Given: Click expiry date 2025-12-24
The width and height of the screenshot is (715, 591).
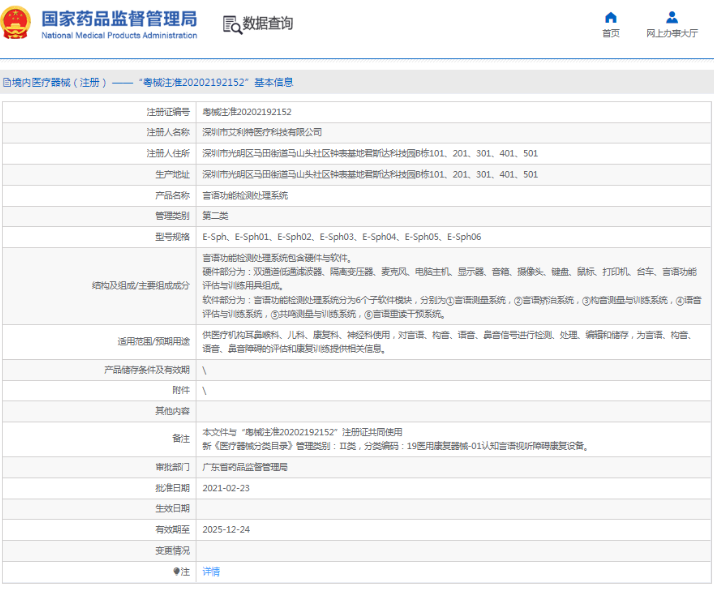Looking at the screenshot, I should 226,529.
